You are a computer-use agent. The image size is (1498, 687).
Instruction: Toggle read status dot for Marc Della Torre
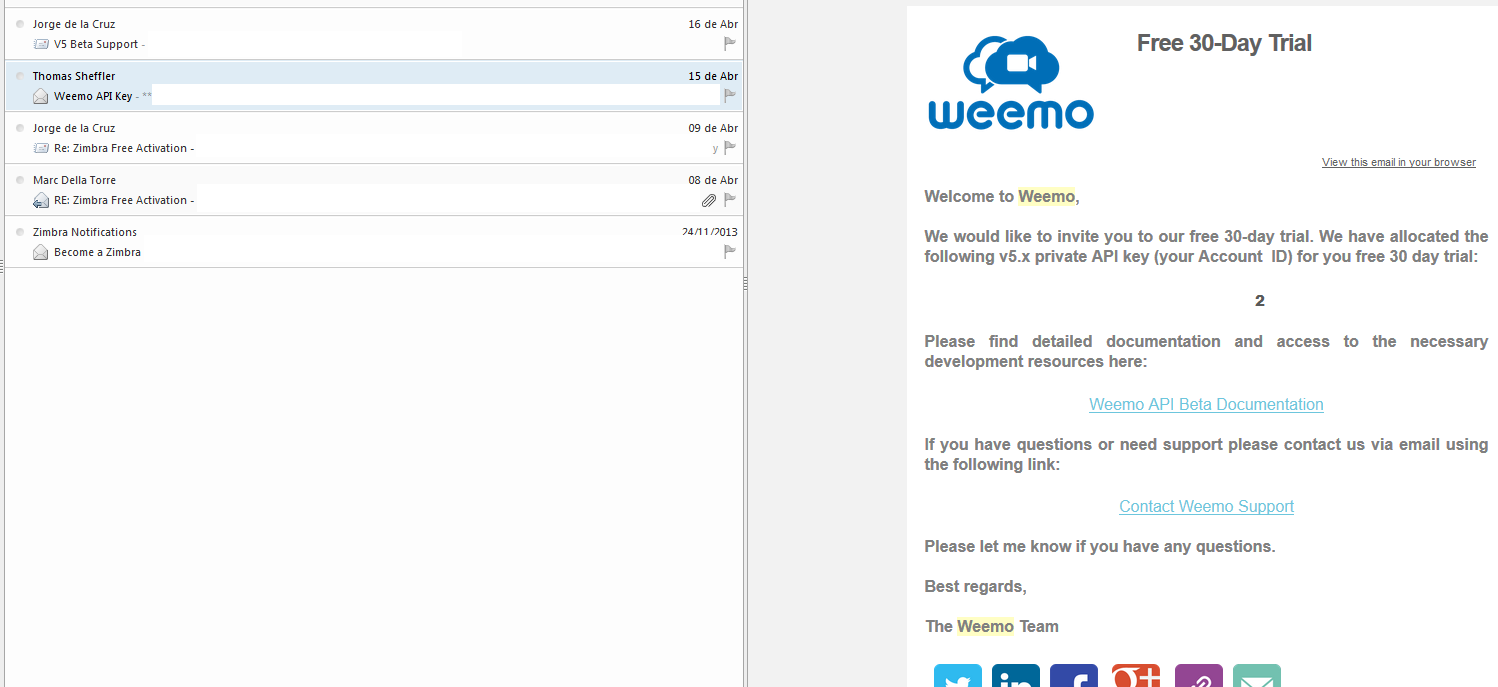(20, 180)
